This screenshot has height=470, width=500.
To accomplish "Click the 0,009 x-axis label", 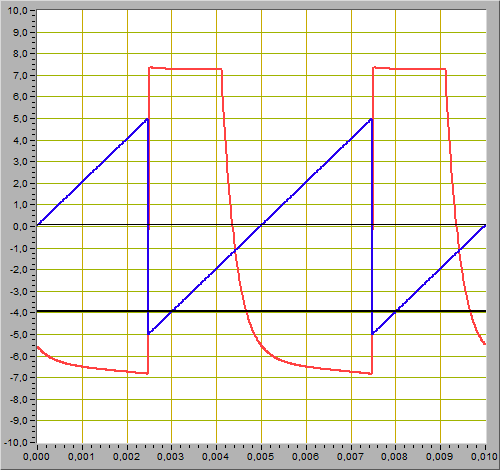I will click(x=439, y=457).
